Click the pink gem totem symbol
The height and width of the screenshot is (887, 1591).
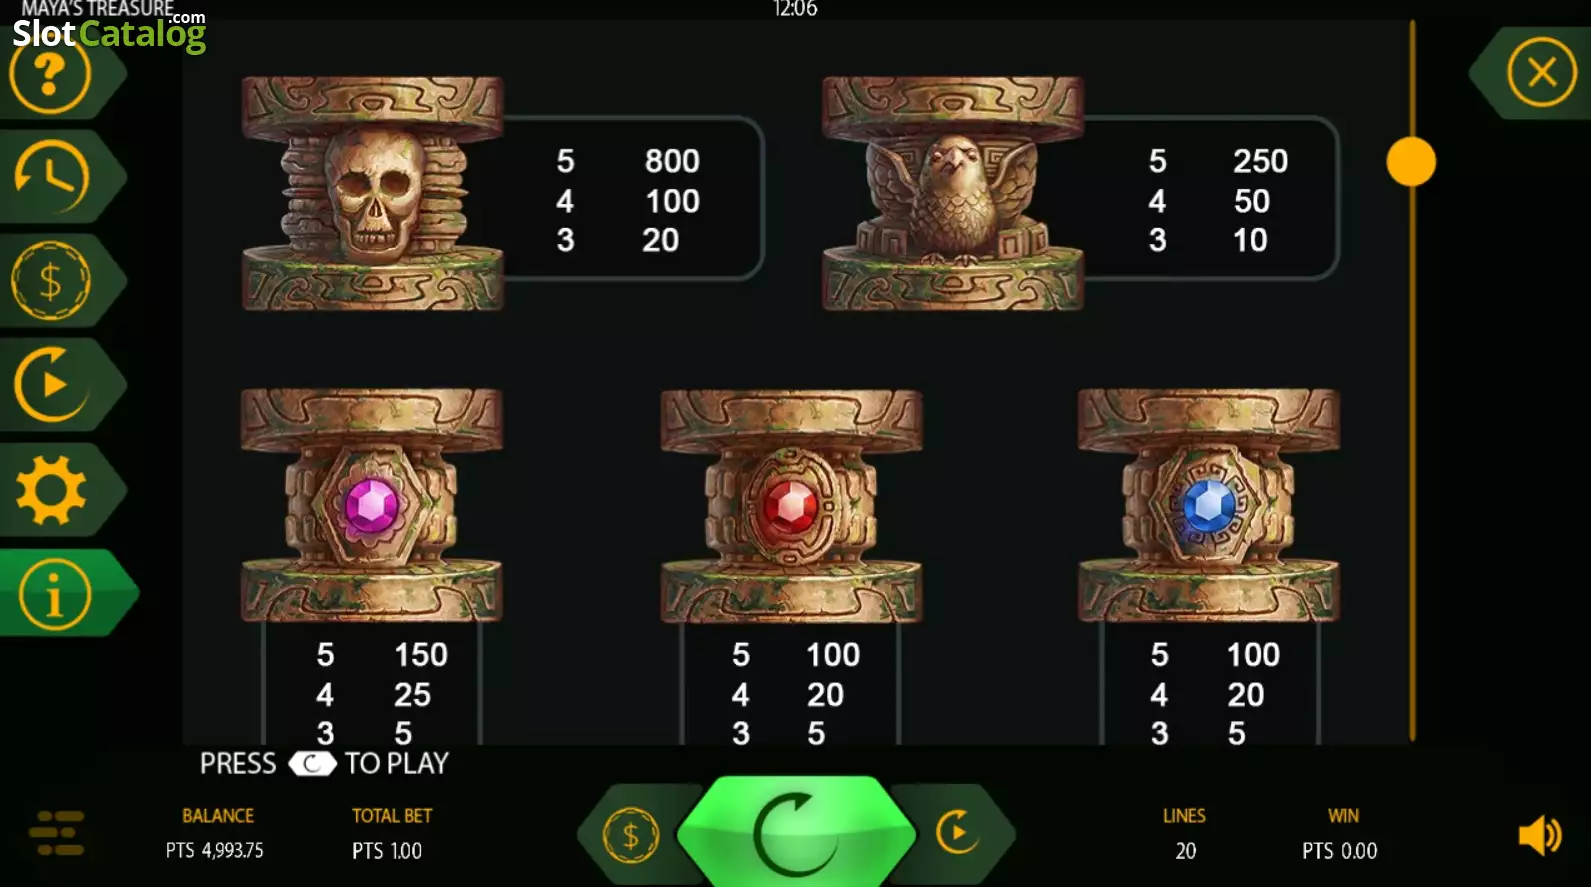(x=371, y=505)
